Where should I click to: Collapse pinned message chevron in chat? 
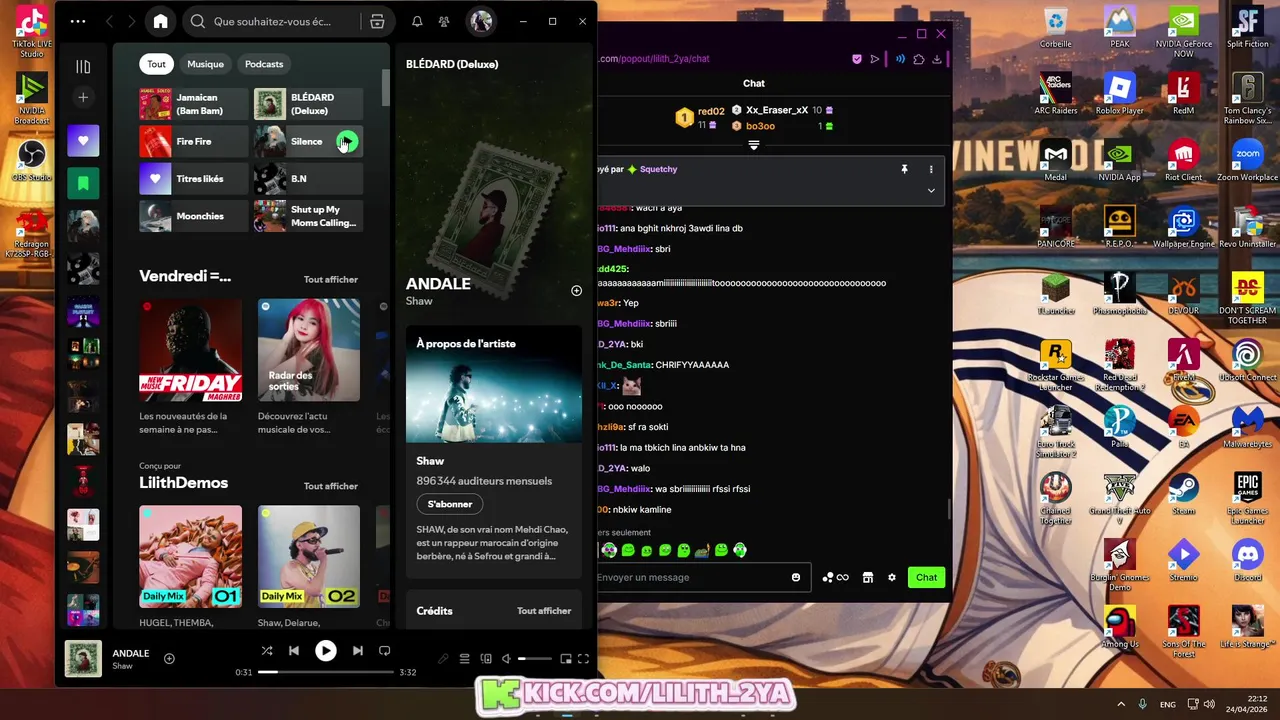[x=931, y=190]
